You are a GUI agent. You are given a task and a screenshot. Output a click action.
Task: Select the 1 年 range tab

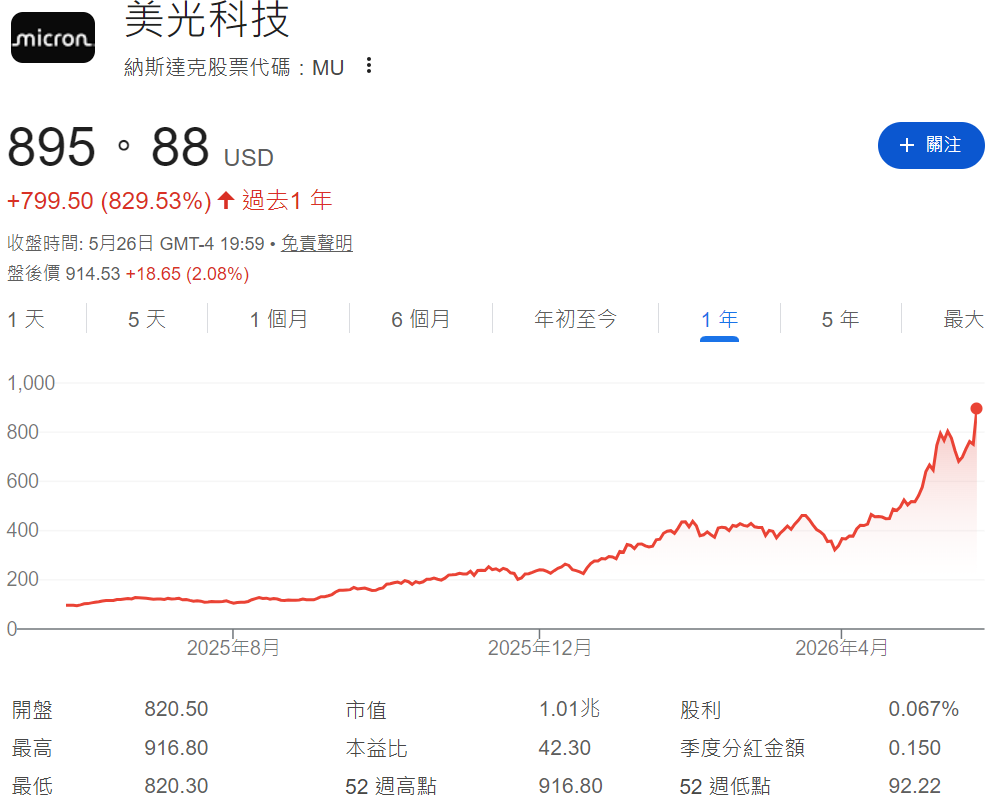pyautogui.click(x=720, y=319)
